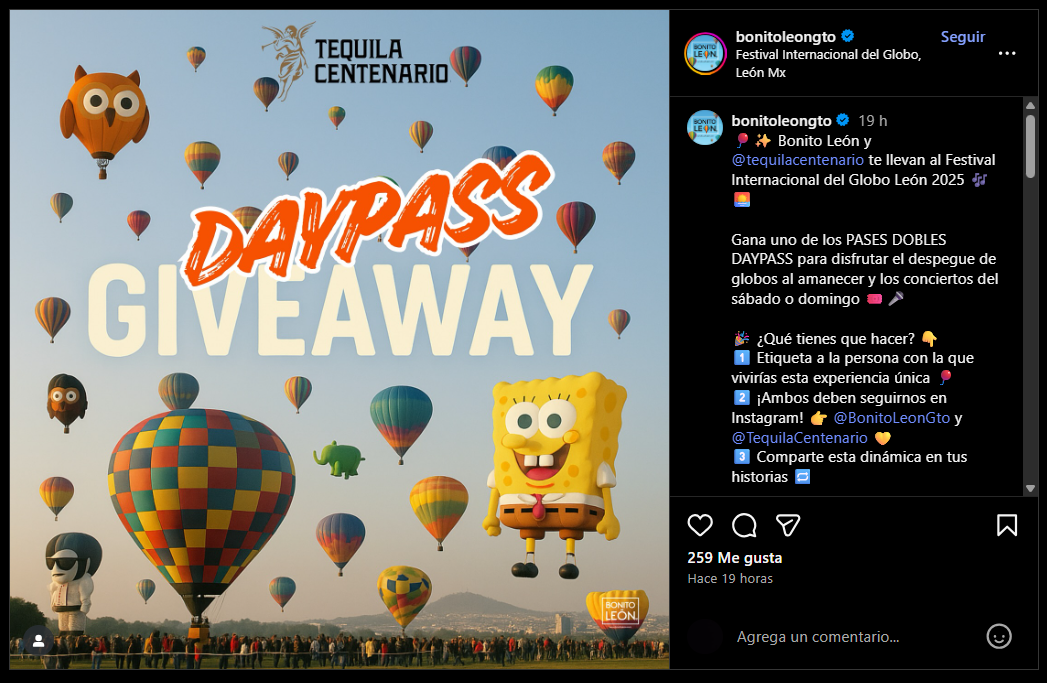The width and height of the screenshot is (1047, 683).
Task: Open @BonitoLeonGto mention link
Action: click(891, 418)
